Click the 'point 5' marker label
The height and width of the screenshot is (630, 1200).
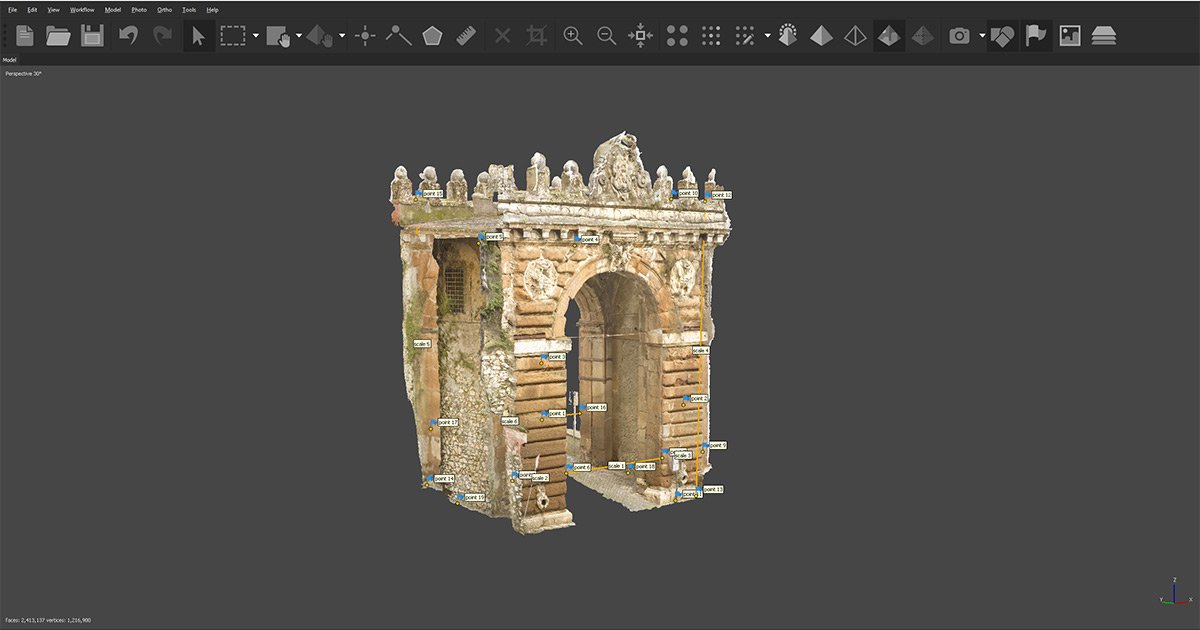[494, 237]
